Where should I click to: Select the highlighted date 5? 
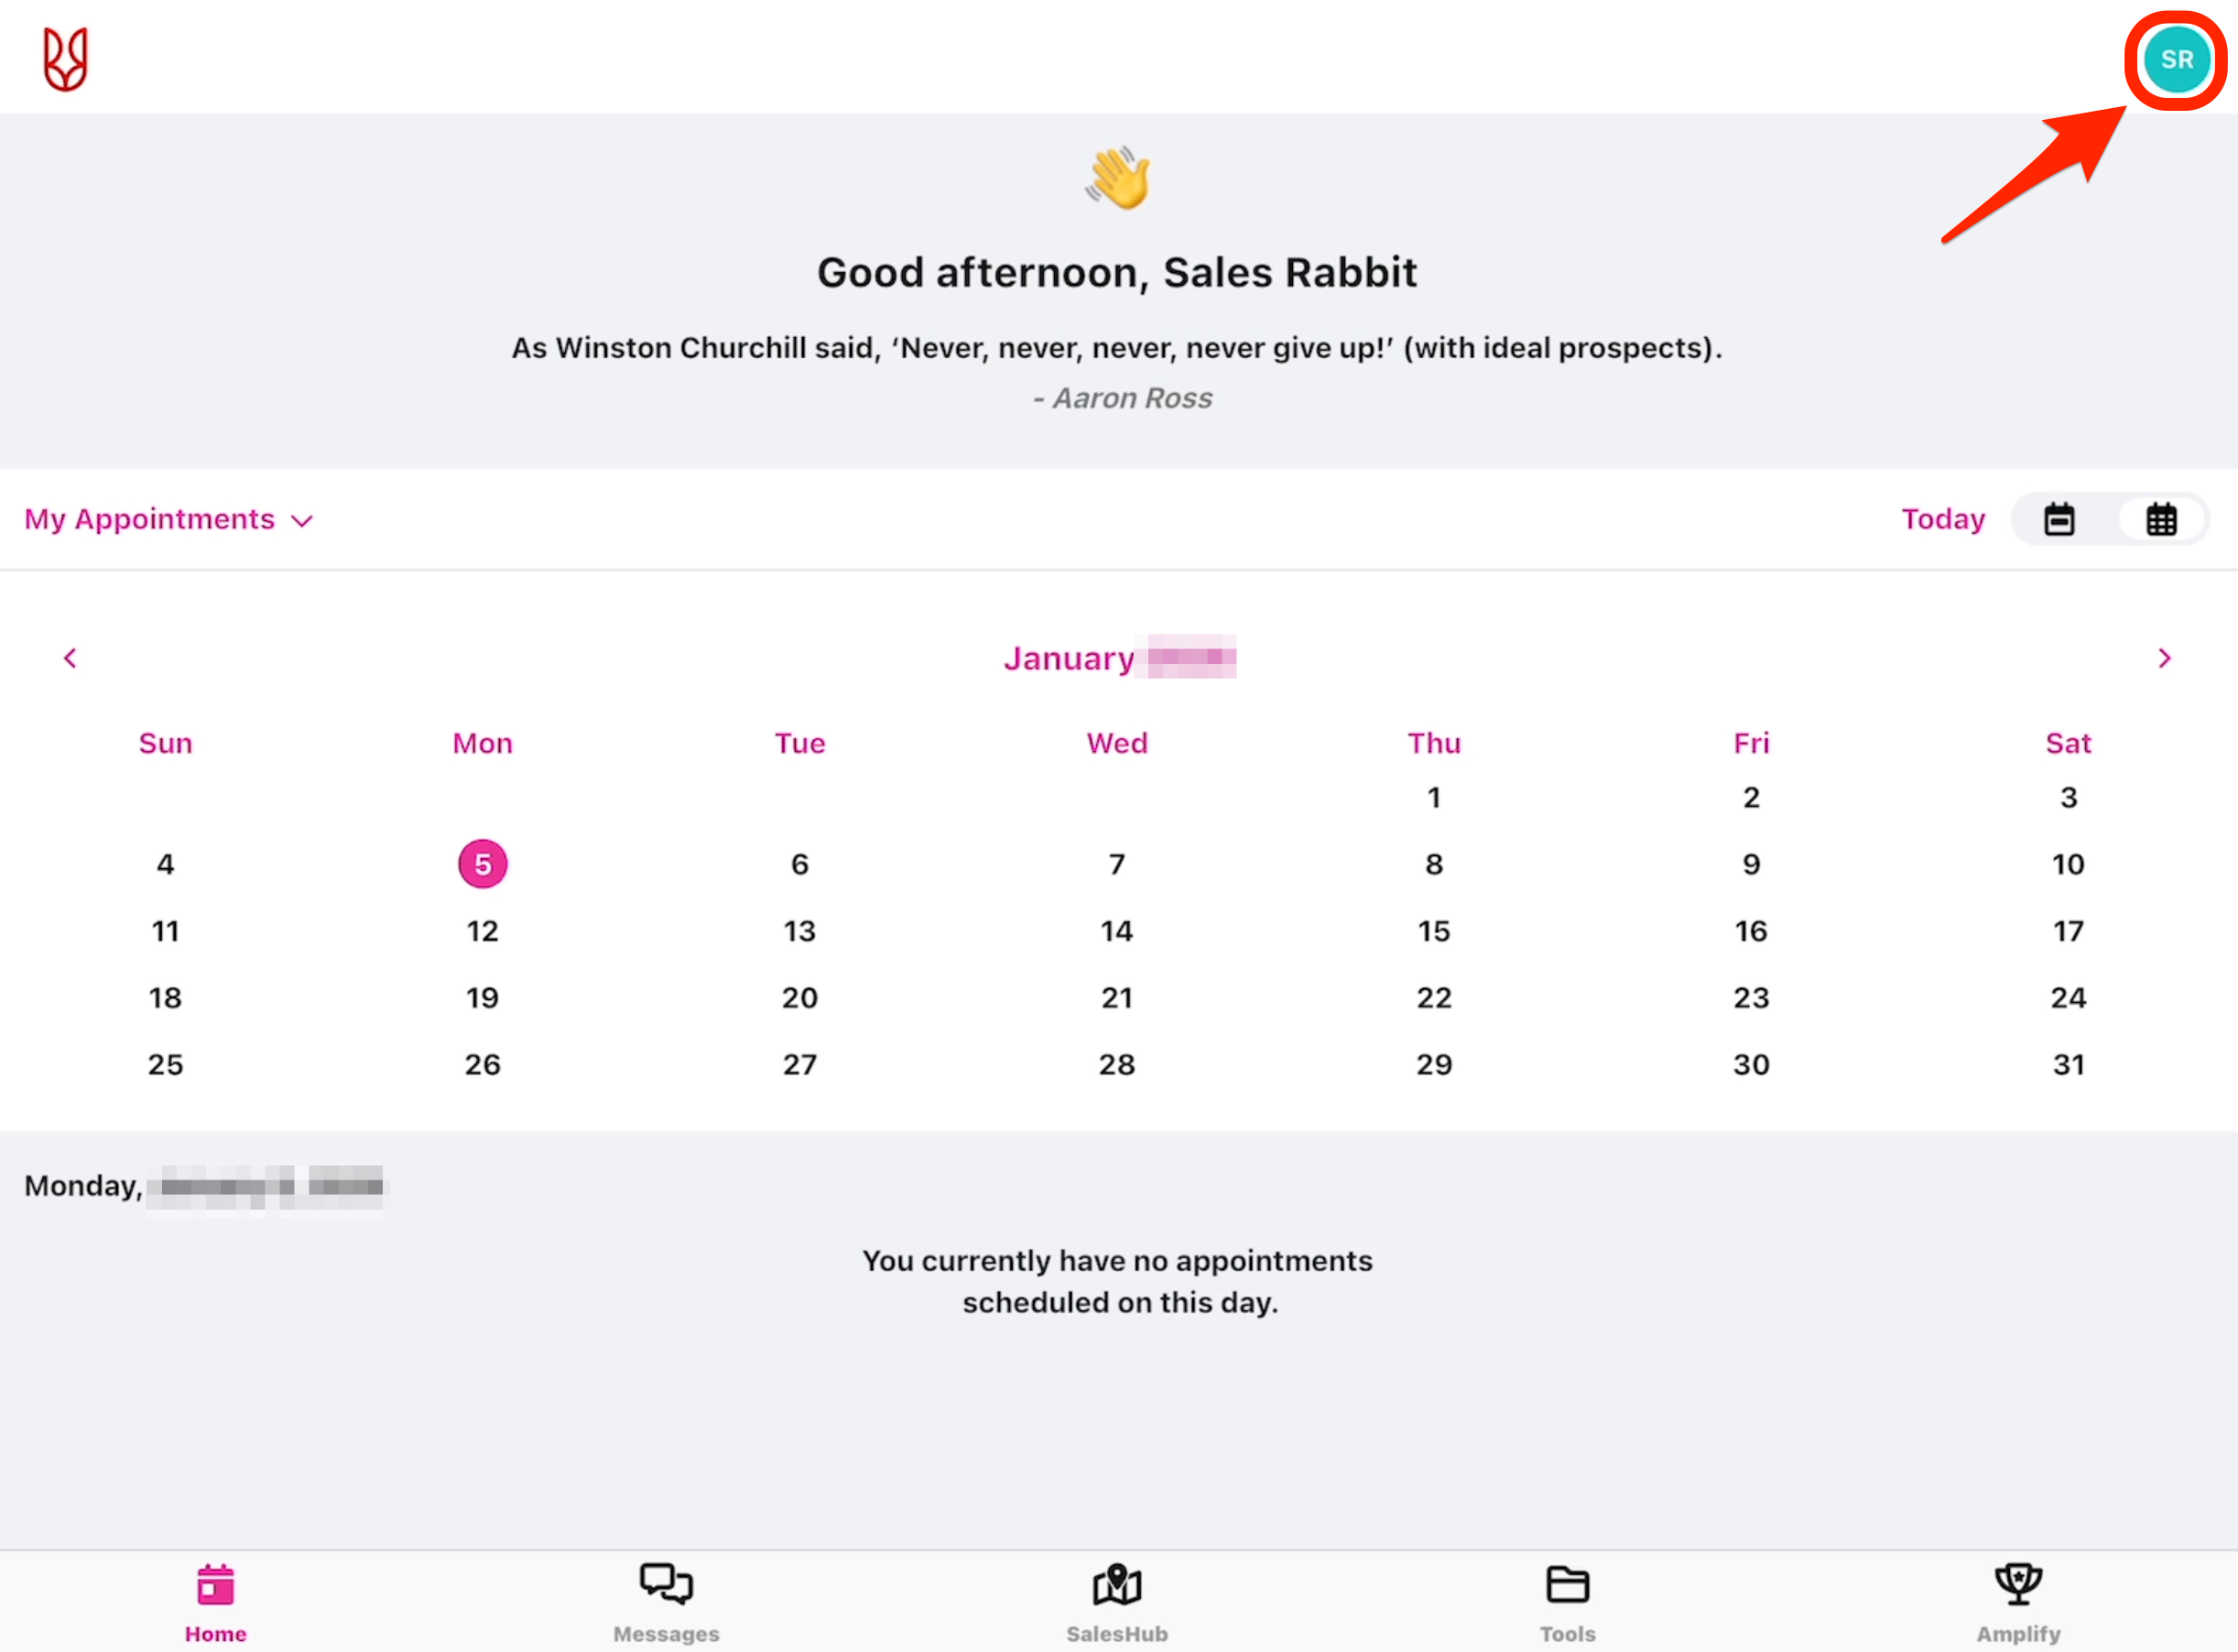482,864
